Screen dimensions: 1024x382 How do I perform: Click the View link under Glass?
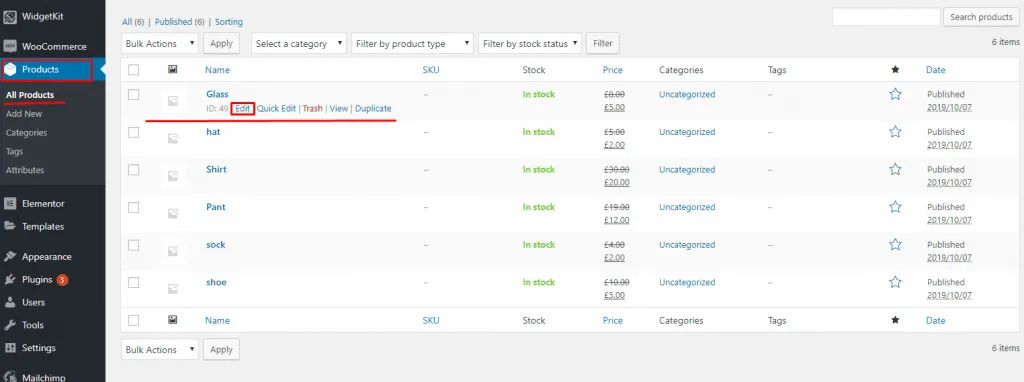[338, 108]
